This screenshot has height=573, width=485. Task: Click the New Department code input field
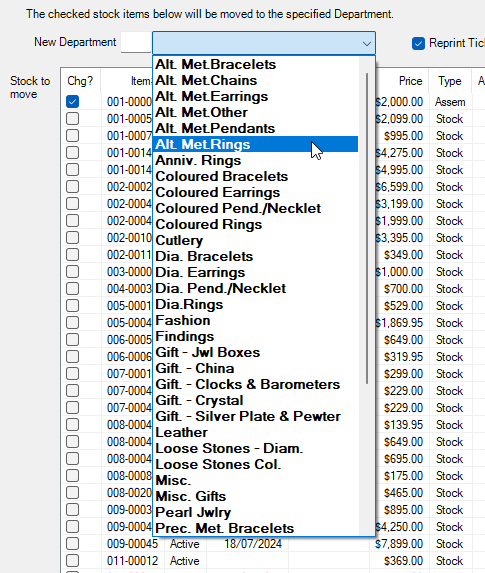pos(136,42)
